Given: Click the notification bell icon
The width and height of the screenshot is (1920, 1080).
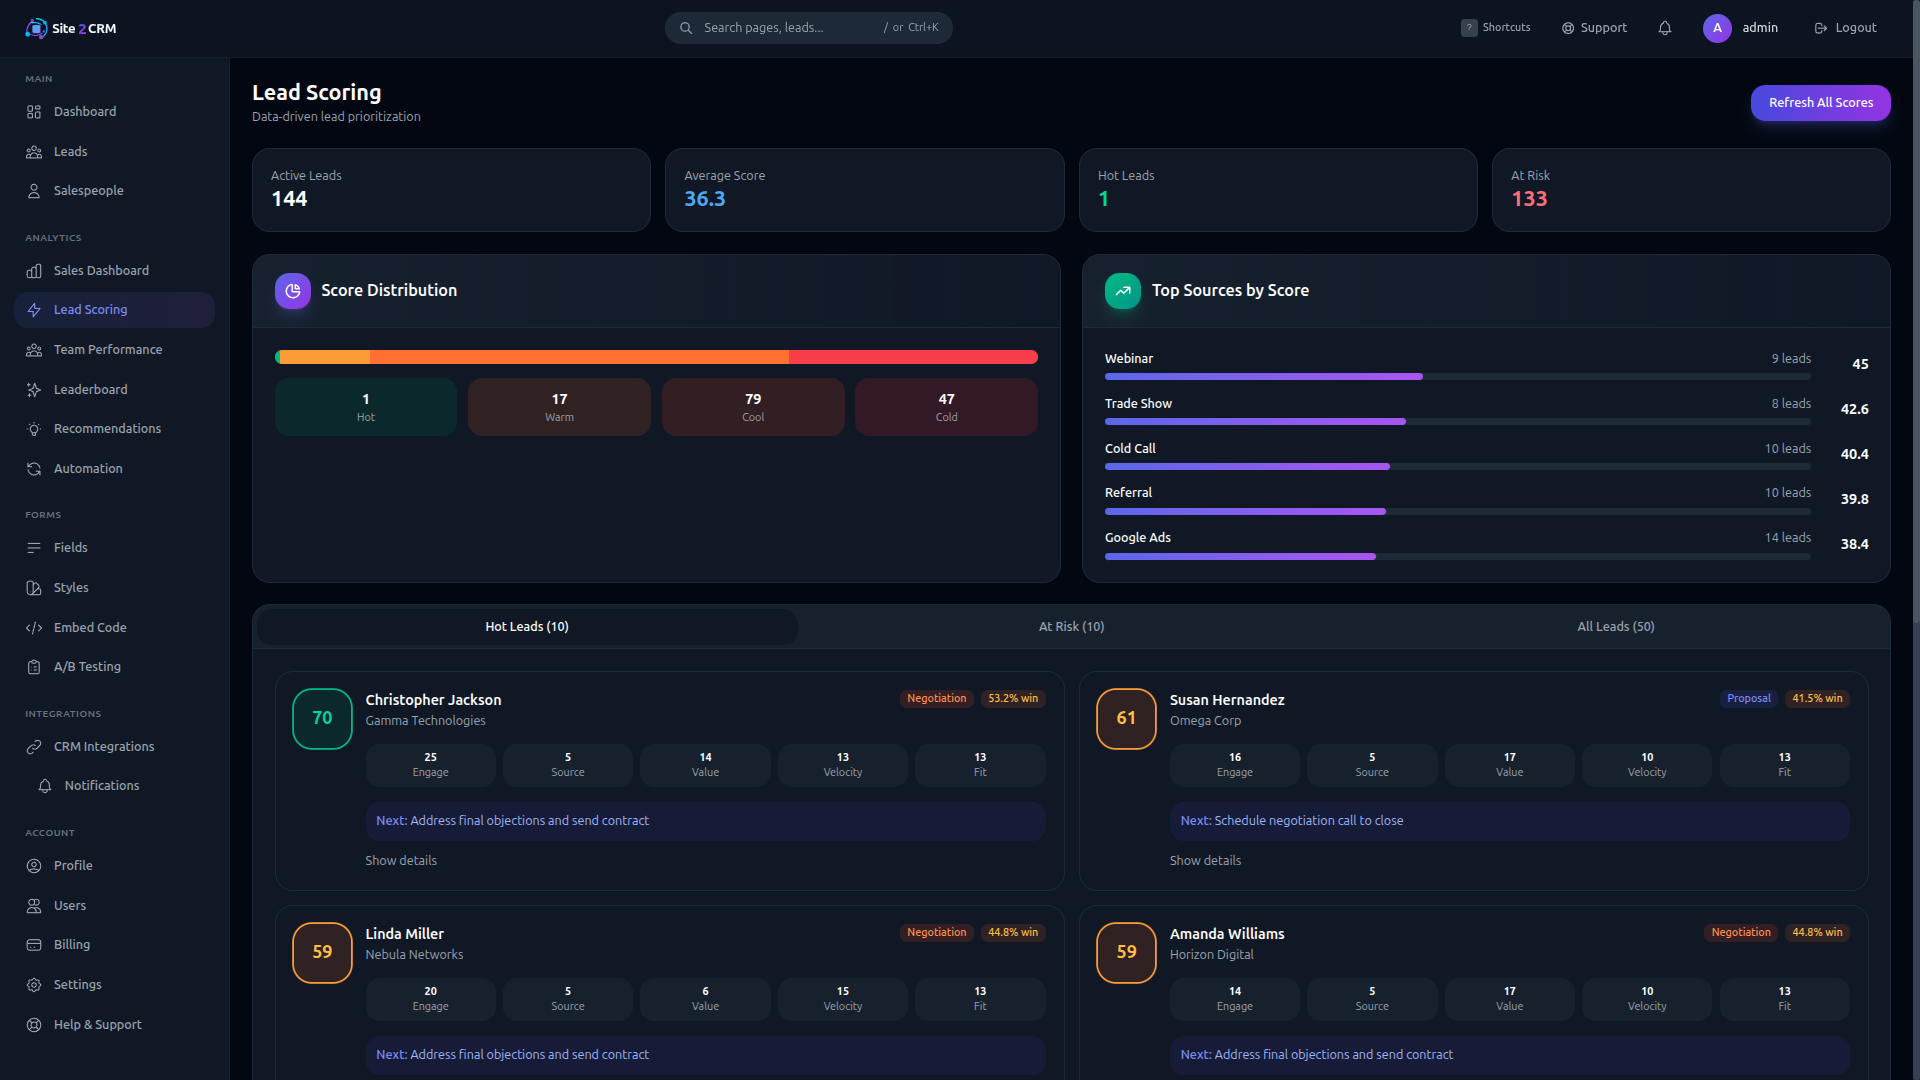Looking at the screenshot, I should [x=1664, y=28].
